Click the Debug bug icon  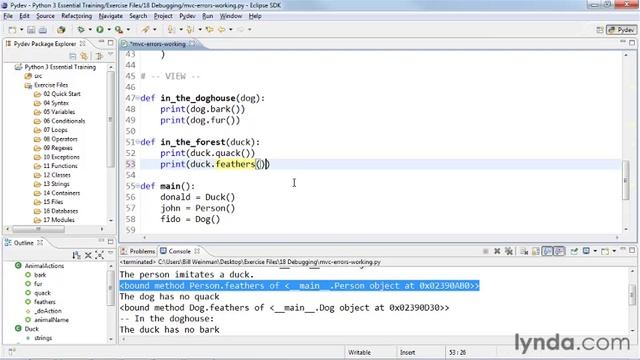[81, 29]
